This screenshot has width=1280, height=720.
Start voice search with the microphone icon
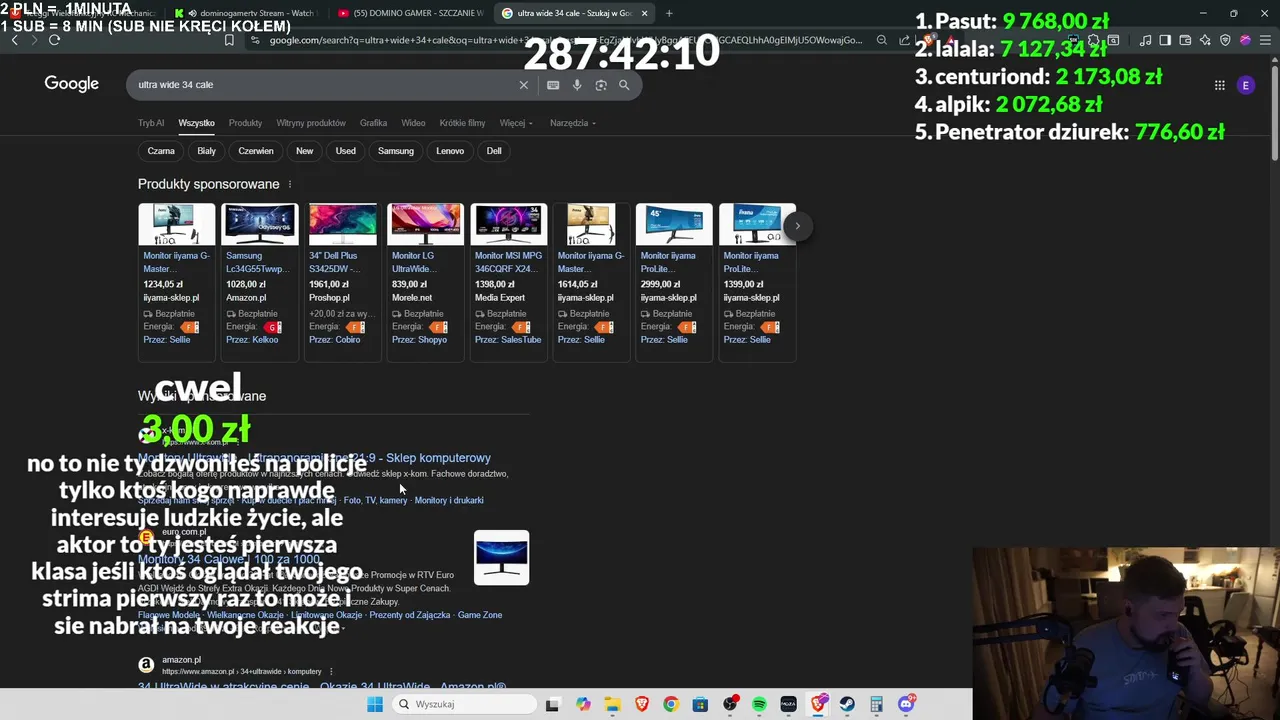577,85
